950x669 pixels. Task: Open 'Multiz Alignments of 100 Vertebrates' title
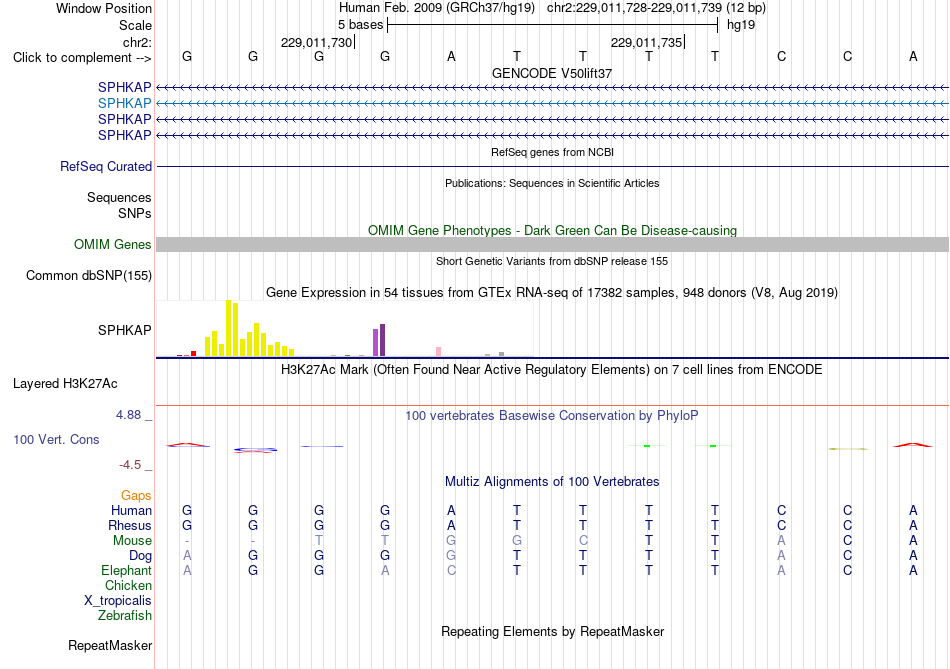(552, 482)
